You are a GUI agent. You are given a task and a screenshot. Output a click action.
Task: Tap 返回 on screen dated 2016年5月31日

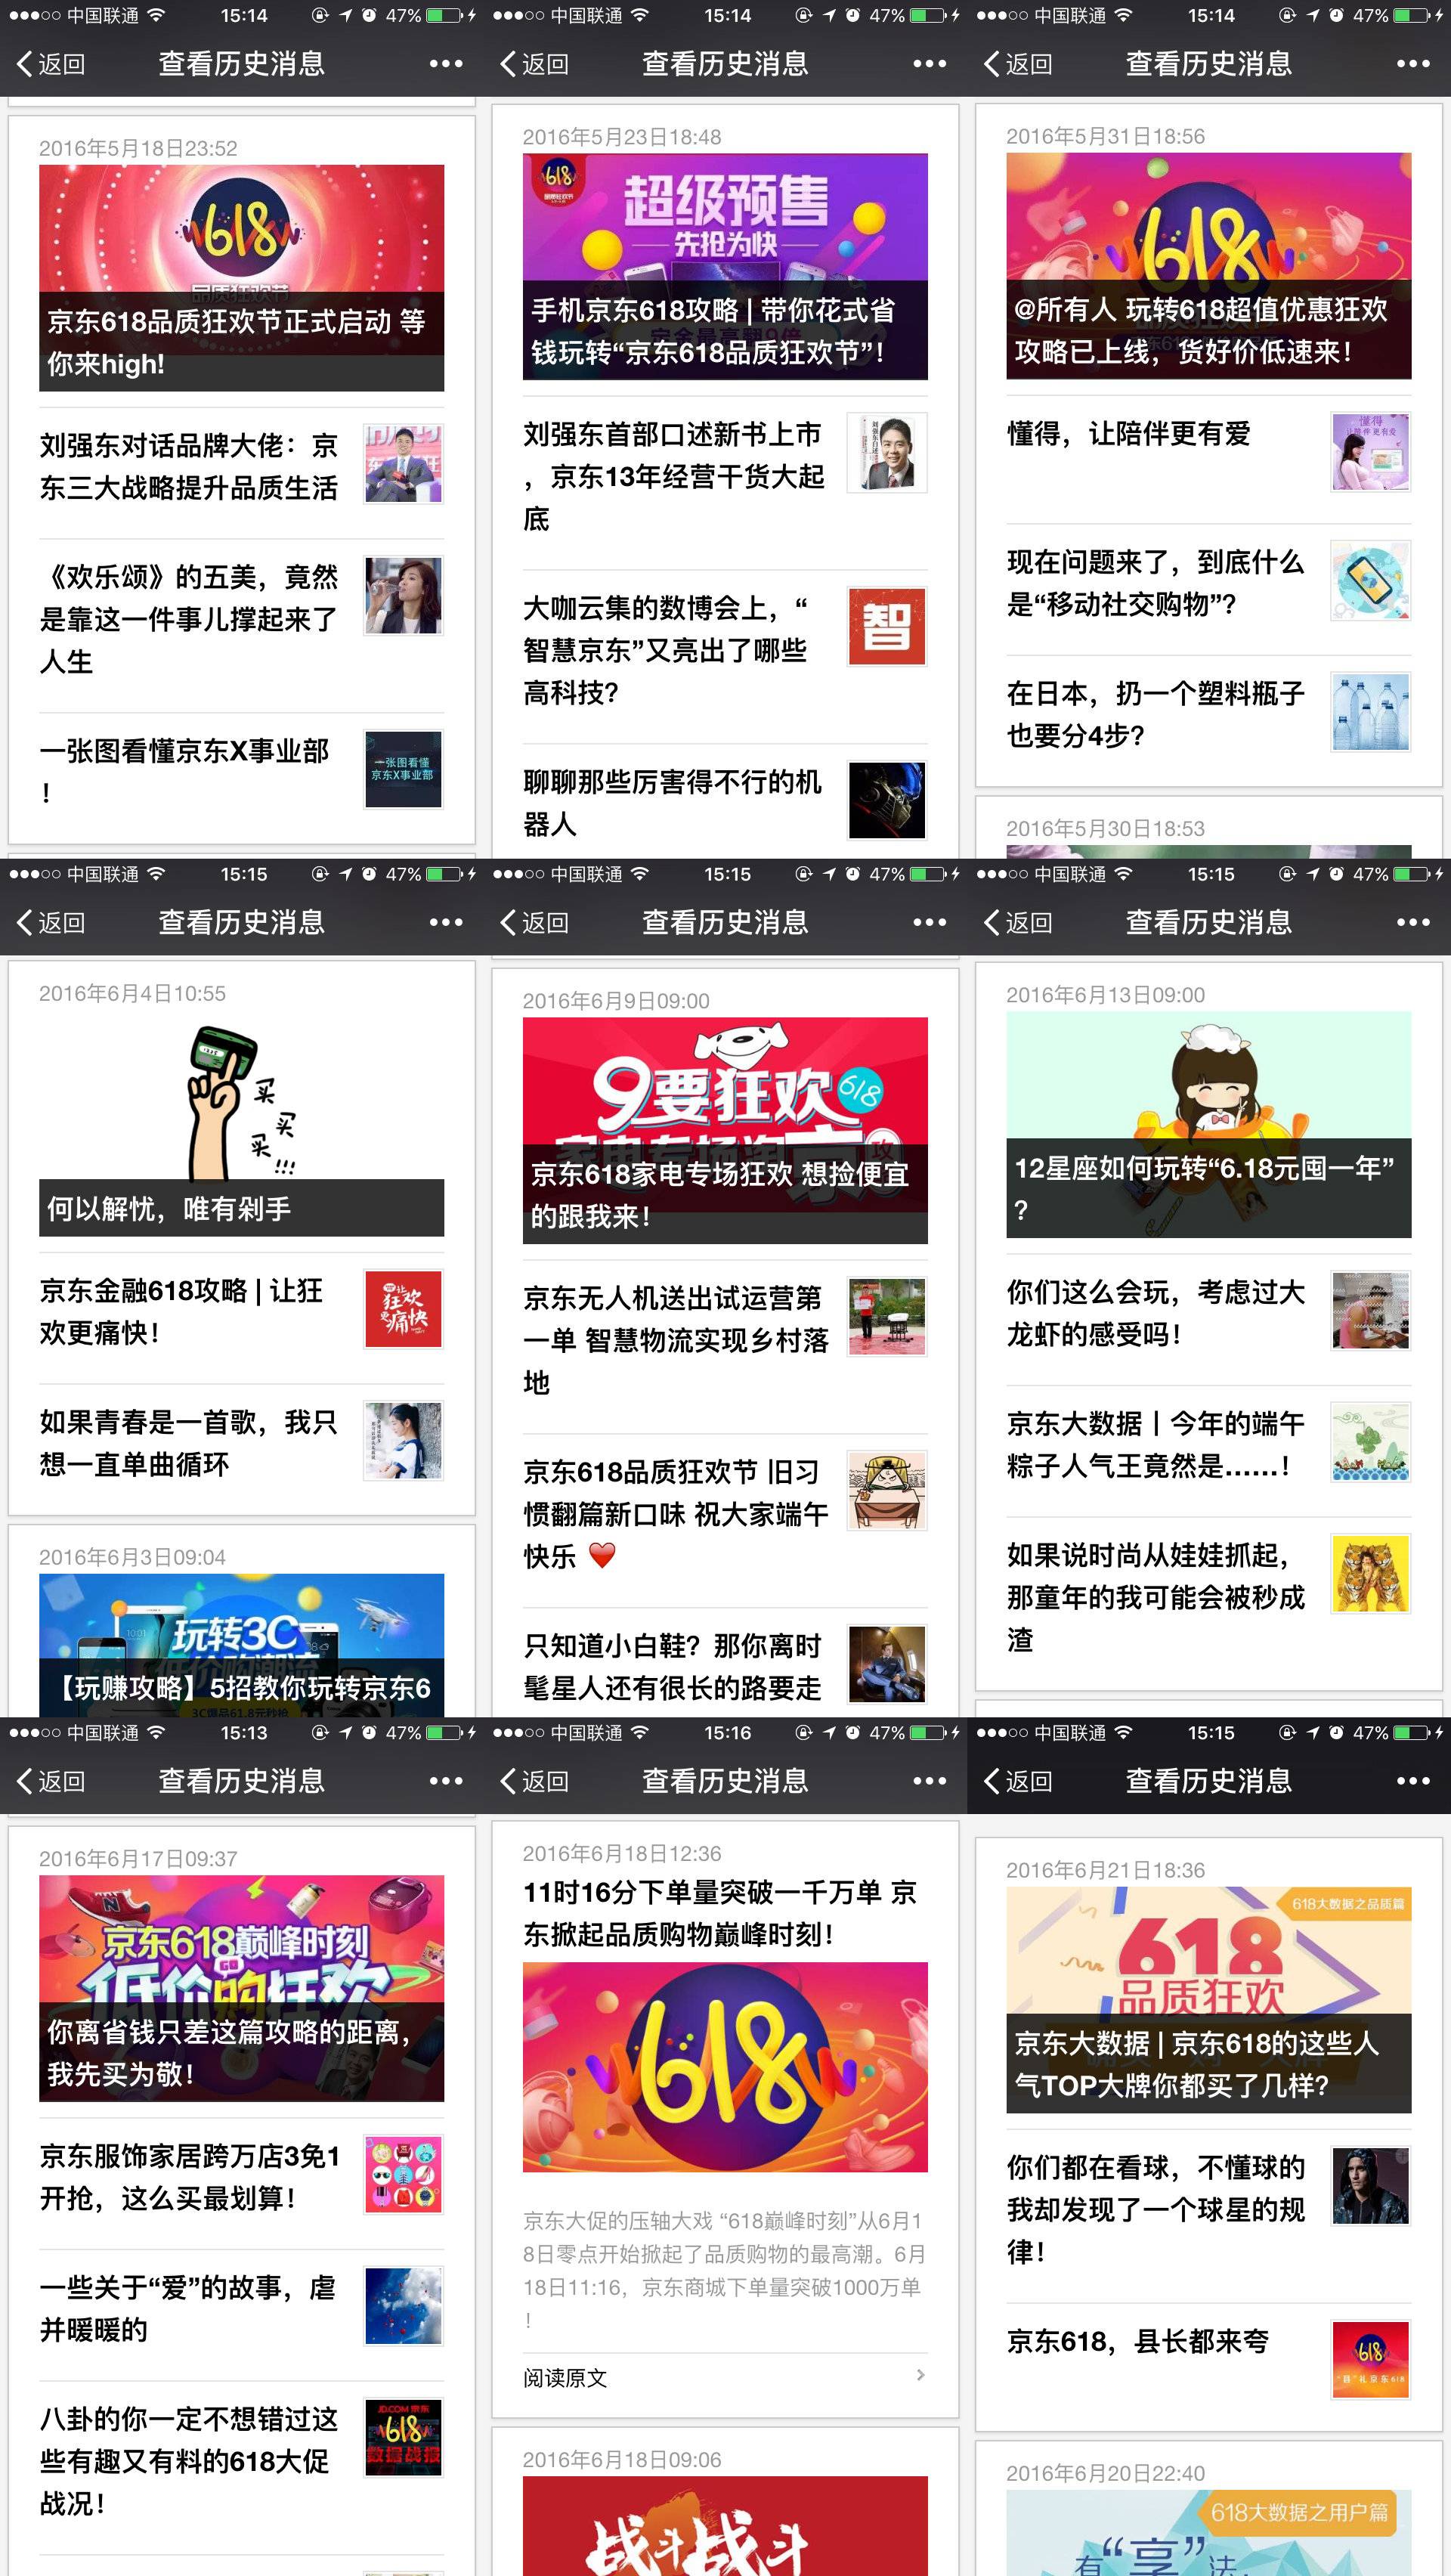coord(1019,64)
